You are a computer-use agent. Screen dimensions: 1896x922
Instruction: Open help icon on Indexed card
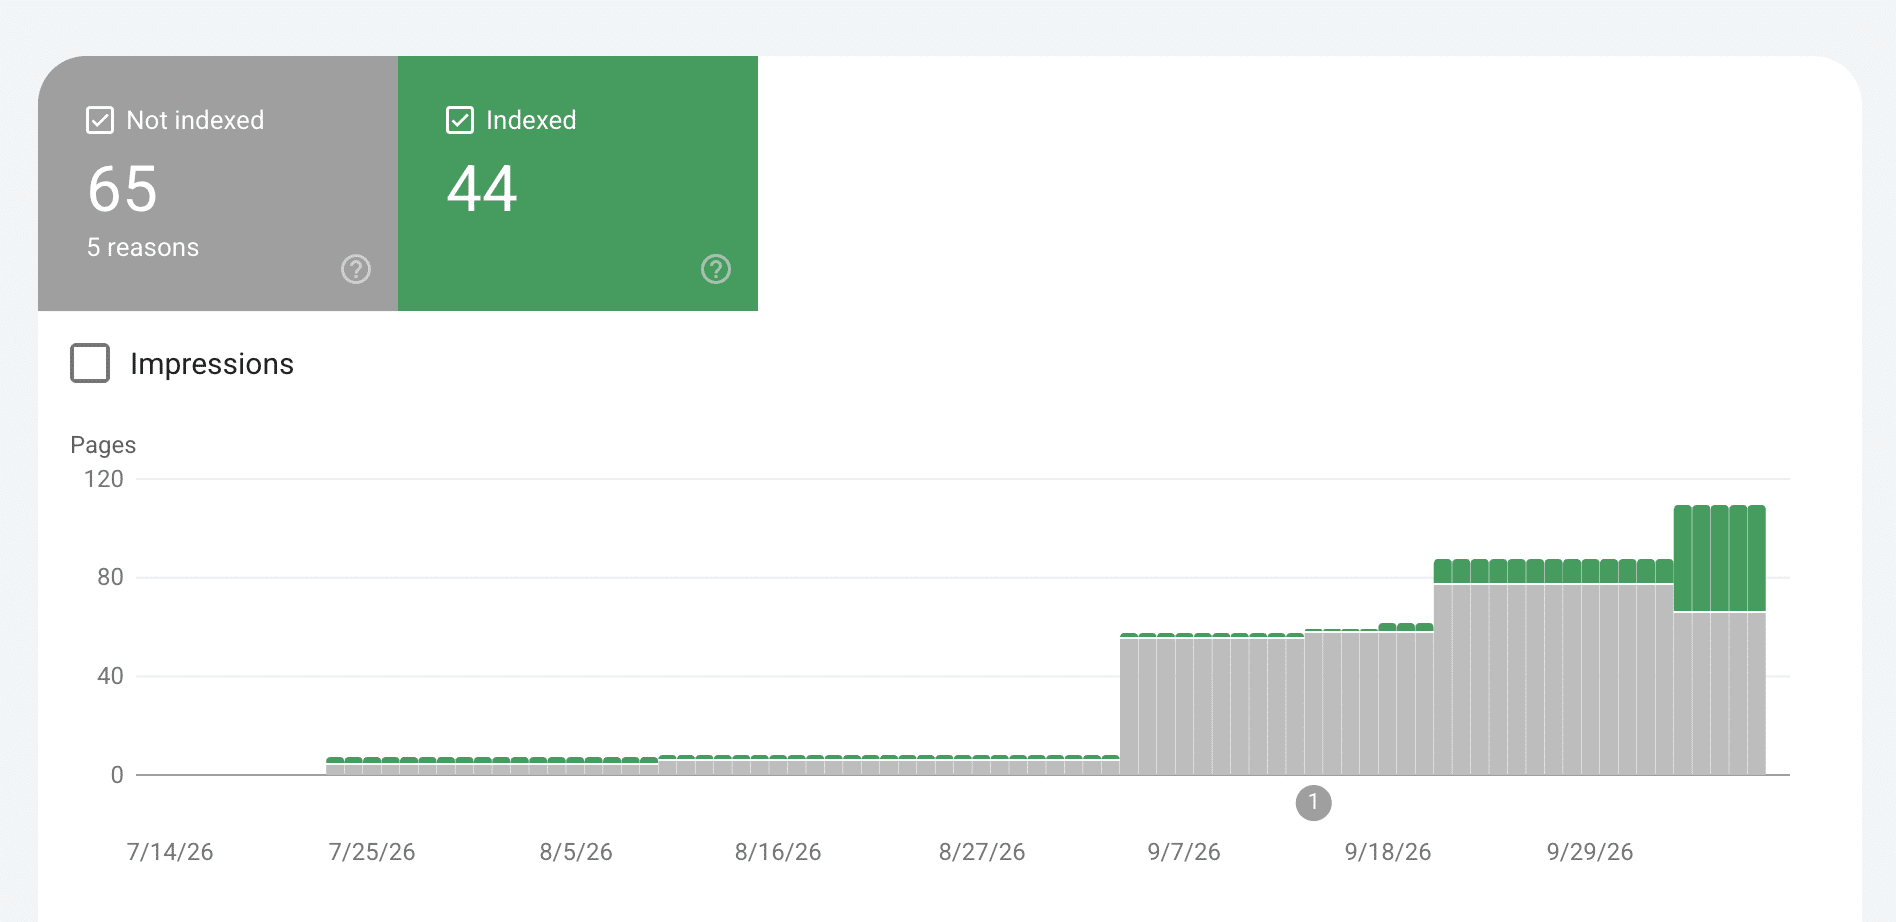716,269
